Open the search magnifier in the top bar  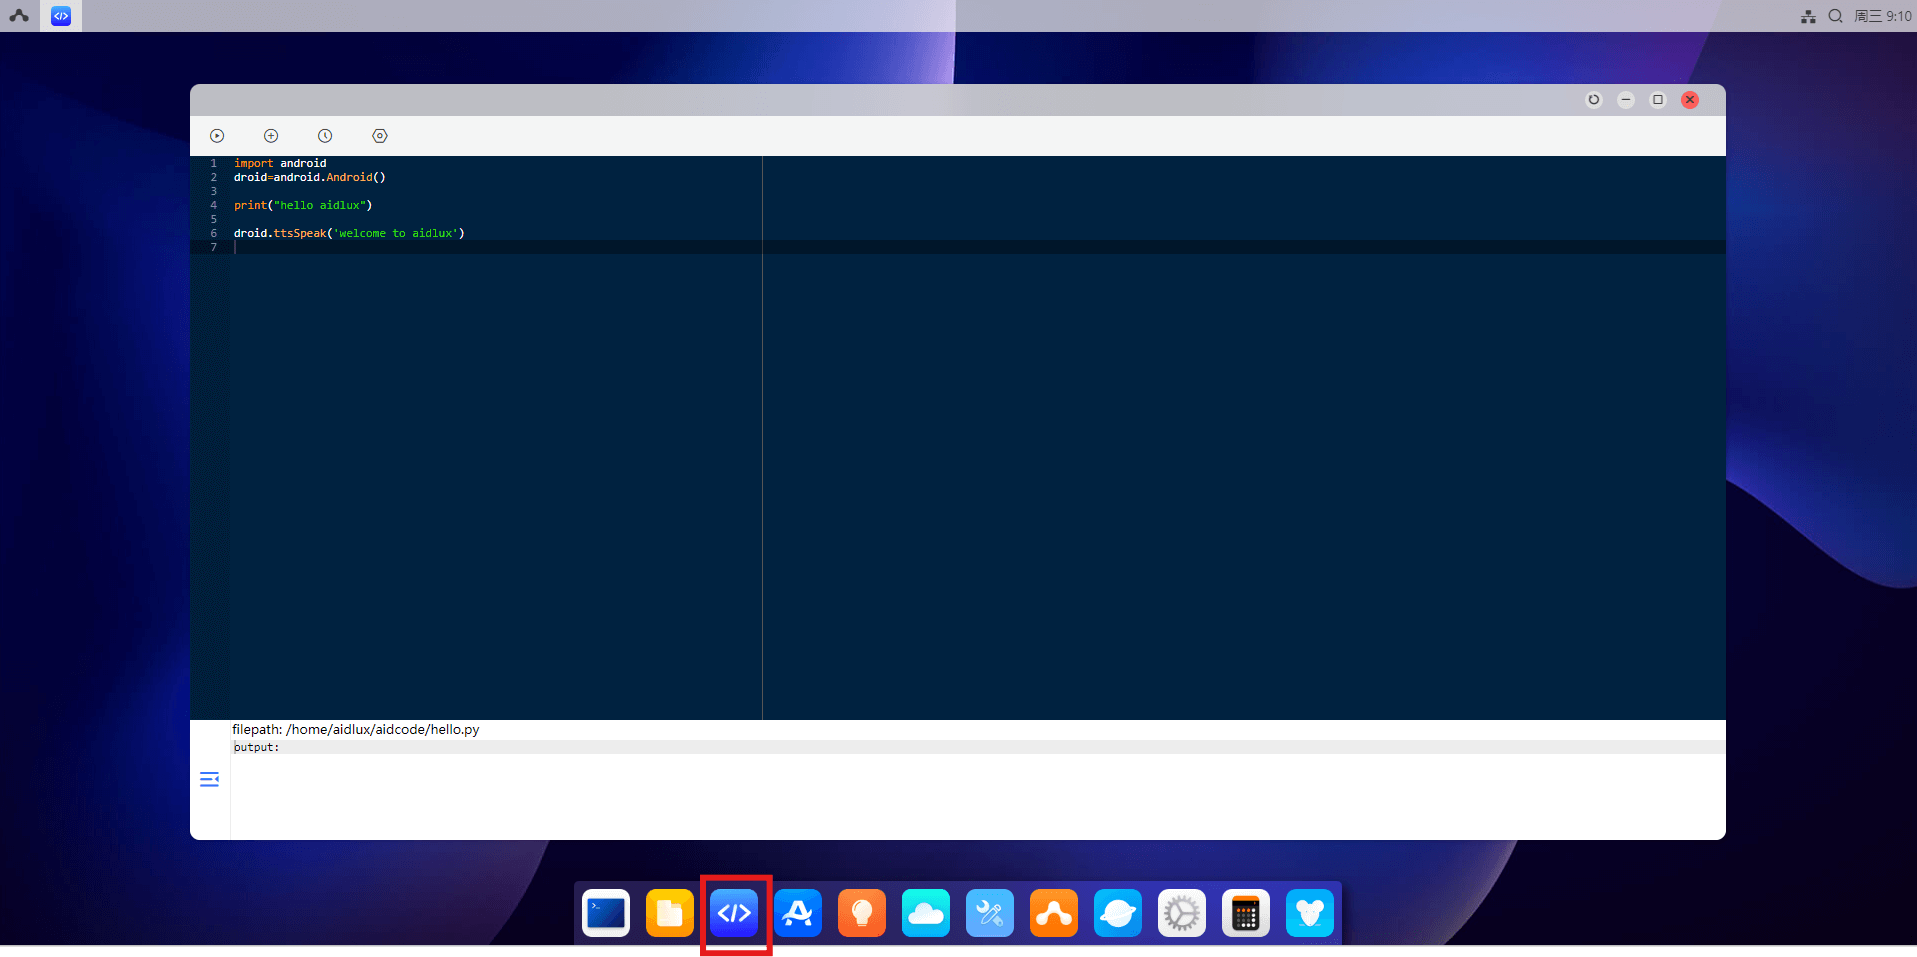coord(1836,15)
